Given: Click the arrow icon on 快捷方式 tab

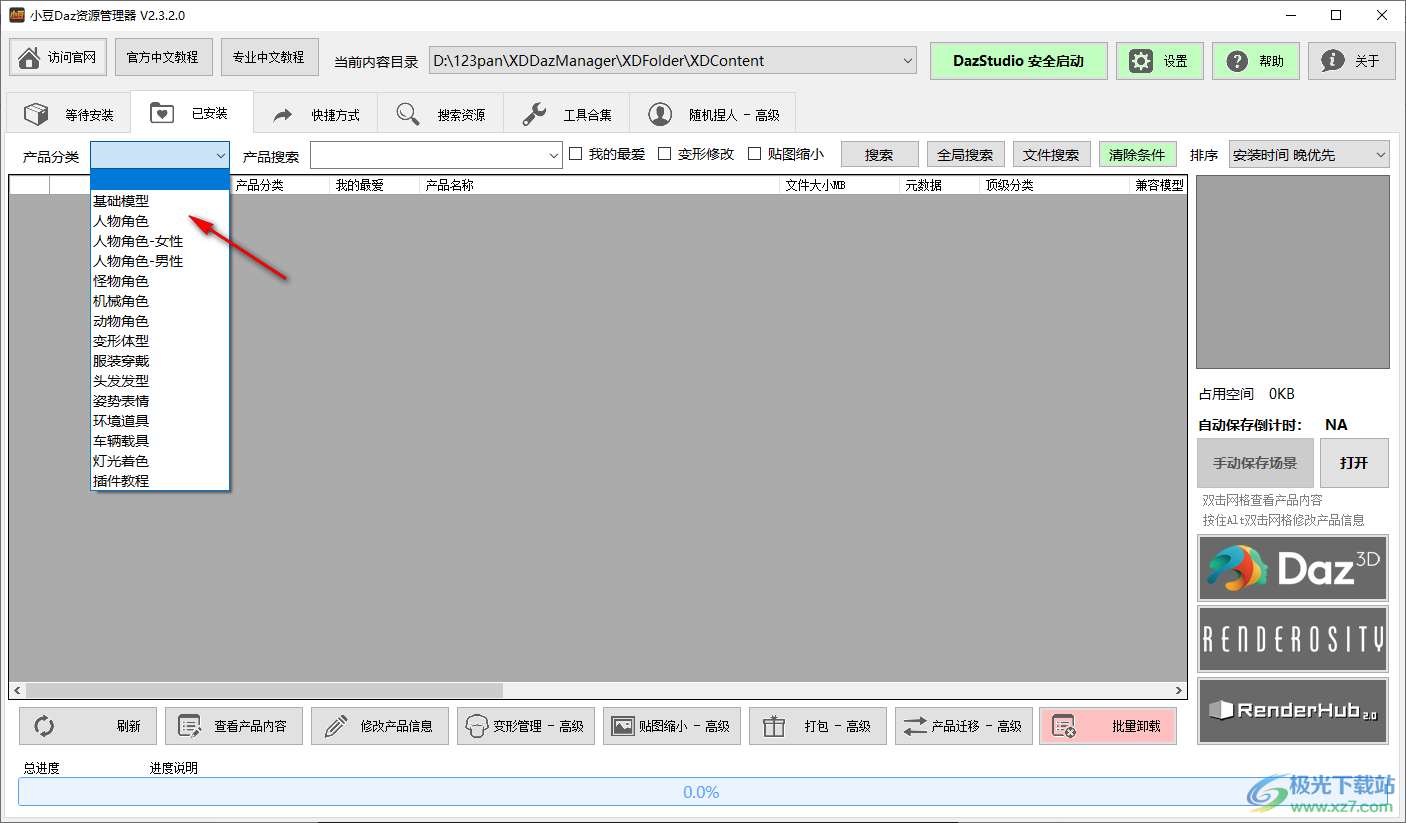Looking at the screenshot, I should pyautogui.click(x=283, y=114).
